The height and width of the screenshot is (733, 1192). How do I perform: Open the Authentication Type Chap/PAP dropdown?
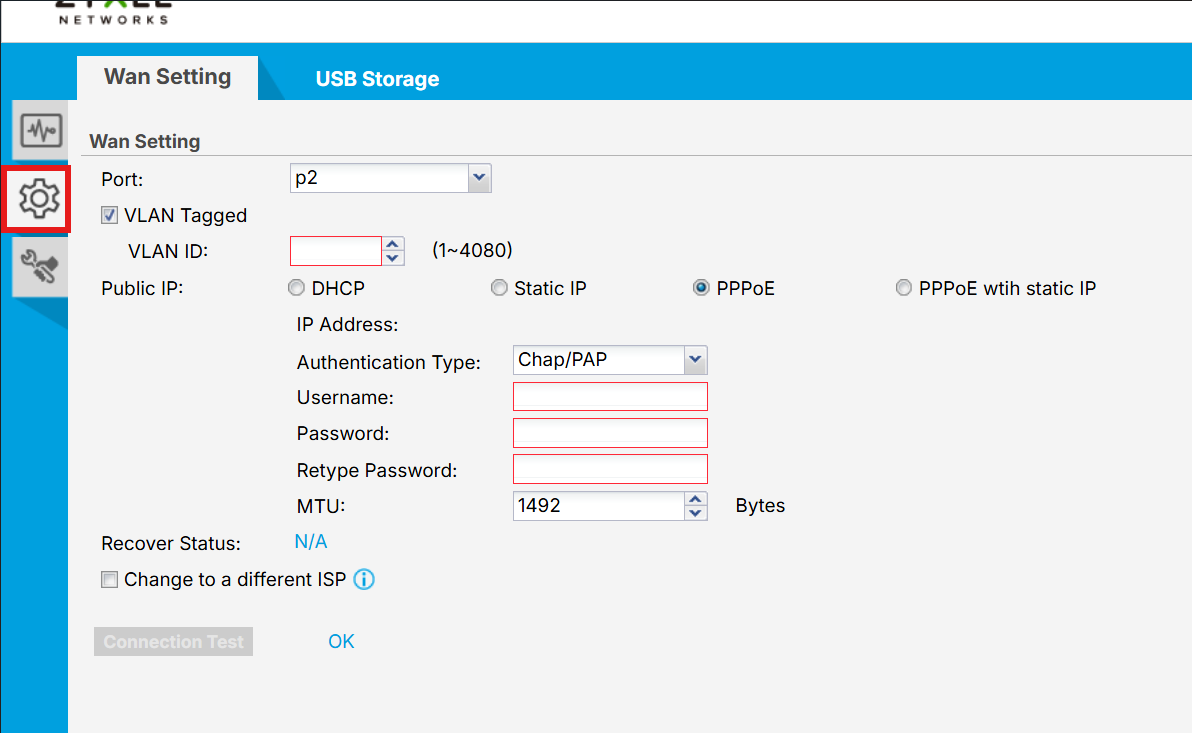click(610, 360)
